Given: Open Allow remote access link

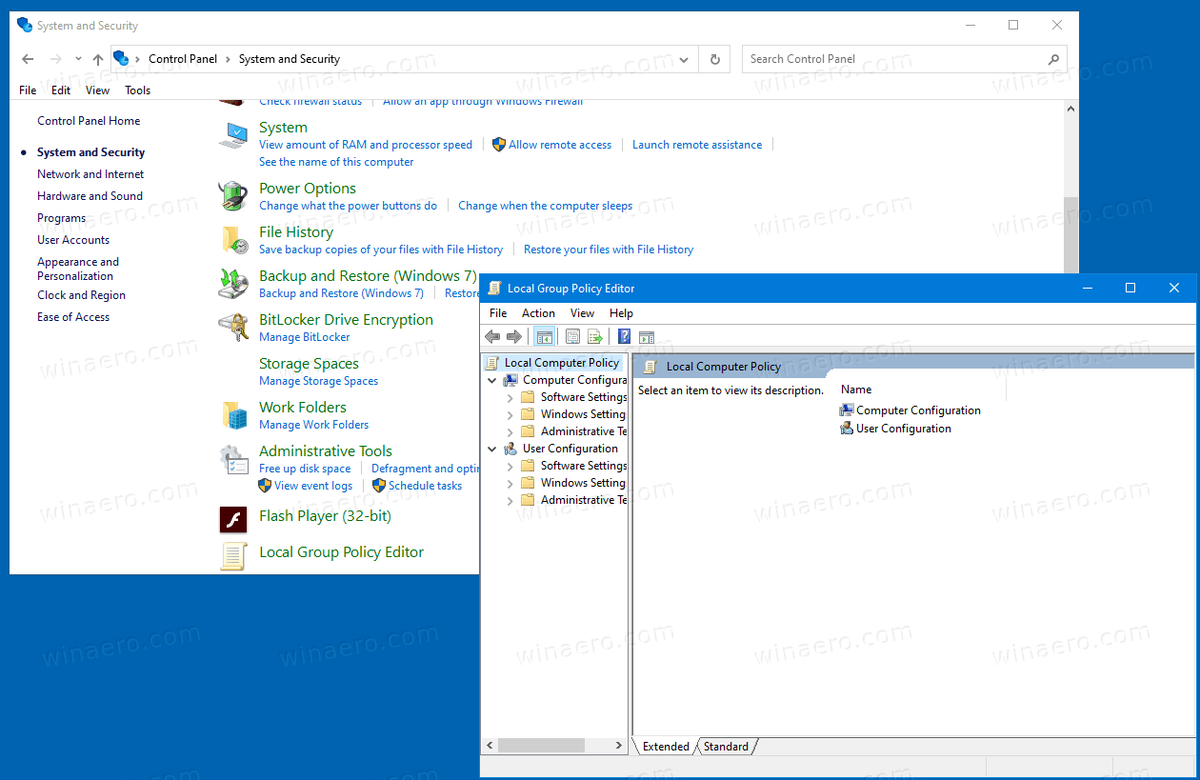Looking at the screenshot, I should pyautogui.click(x=560, y=145).
